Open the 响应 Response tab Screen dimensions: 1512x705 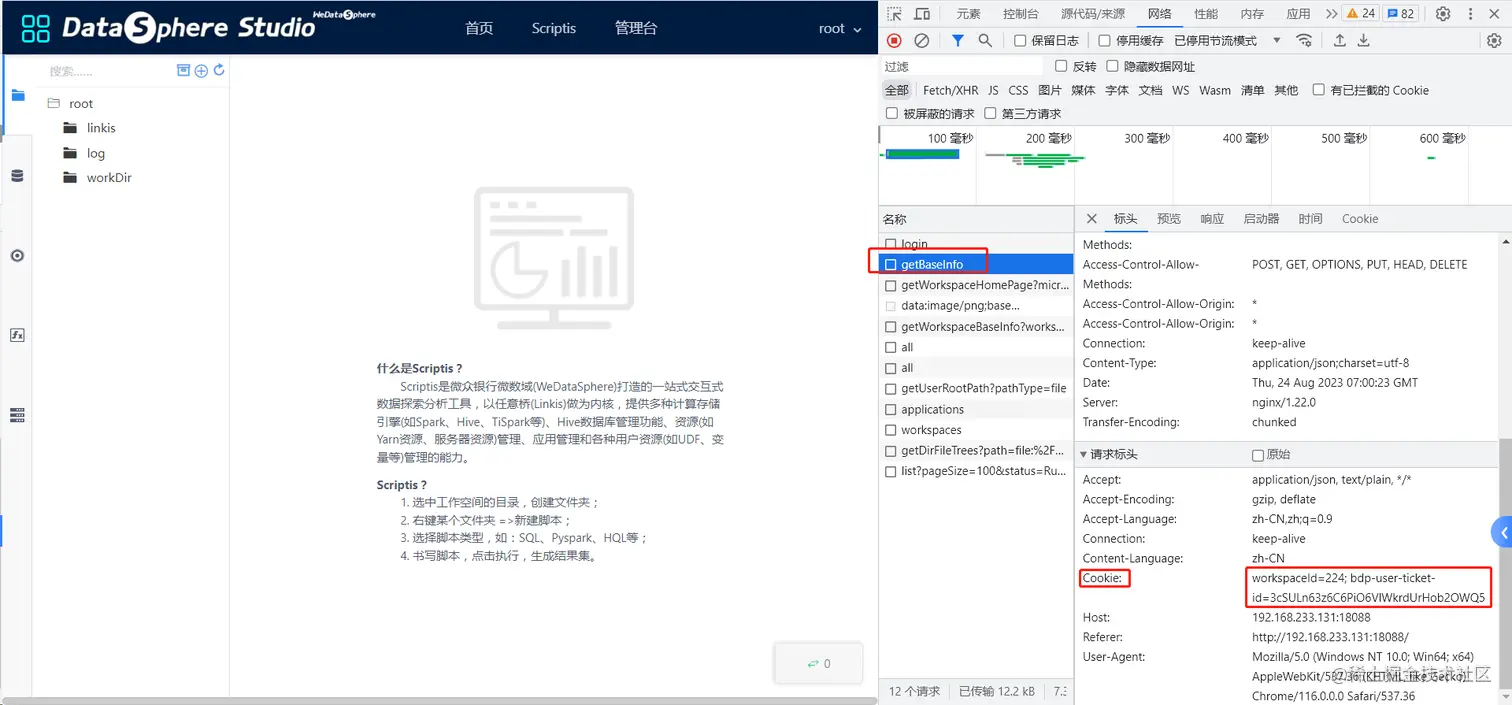point(1212,218)
